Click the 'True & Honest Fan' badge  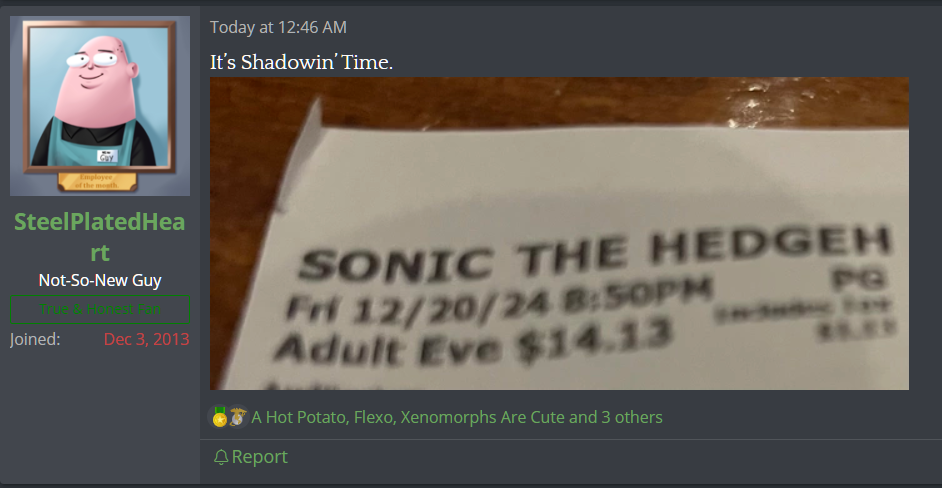coord(100,310)
